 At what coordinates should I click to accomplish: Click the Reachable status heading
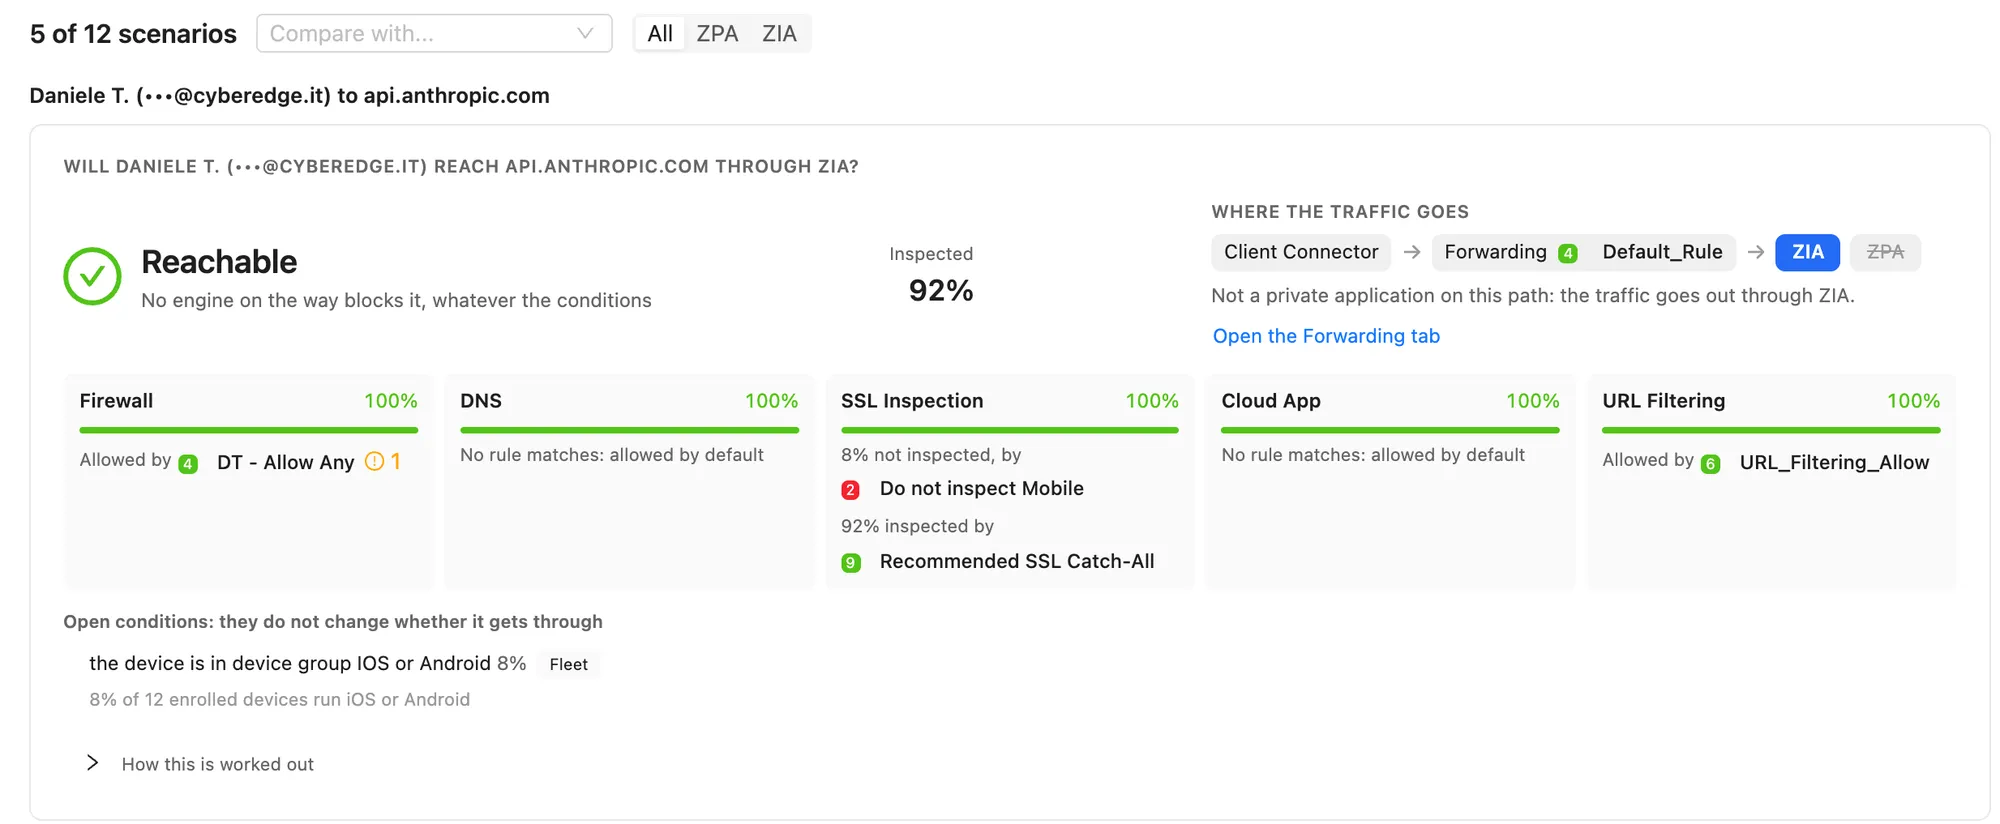pyautogui.click(x=219, y=262)
